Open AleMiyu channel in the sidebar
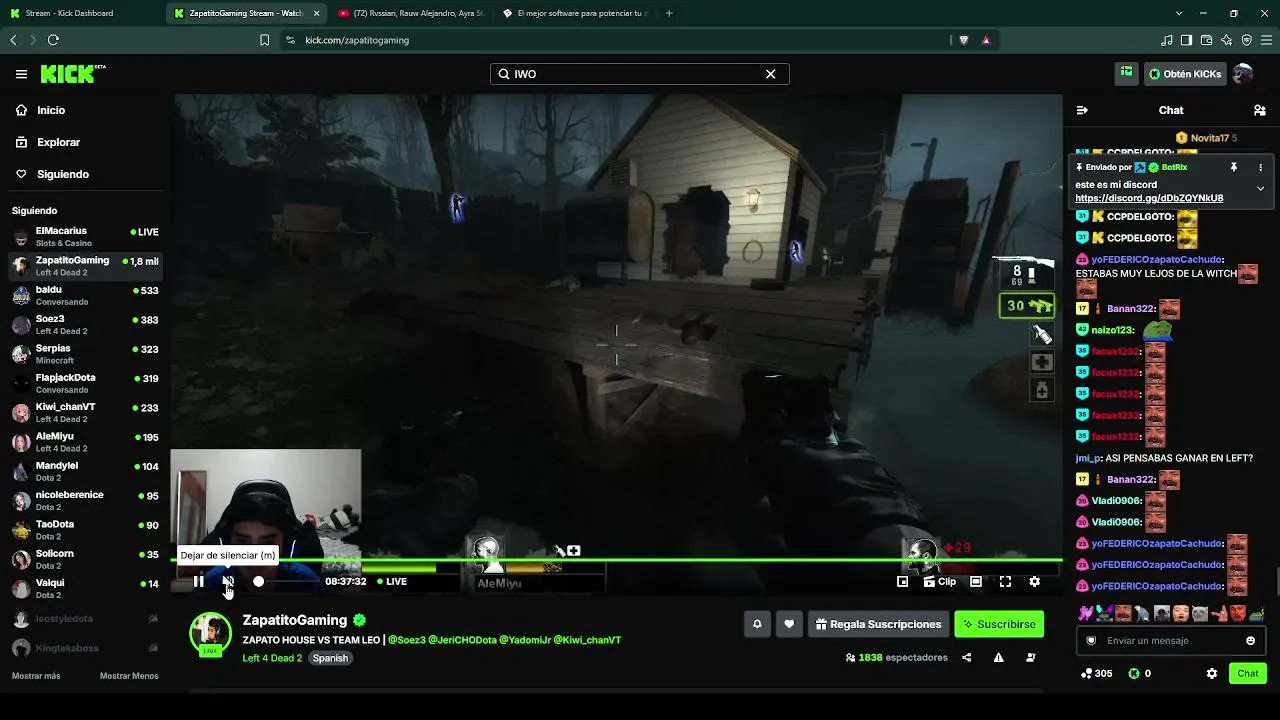The width and height of the screenshot is (1280, 720). (84, 442)
